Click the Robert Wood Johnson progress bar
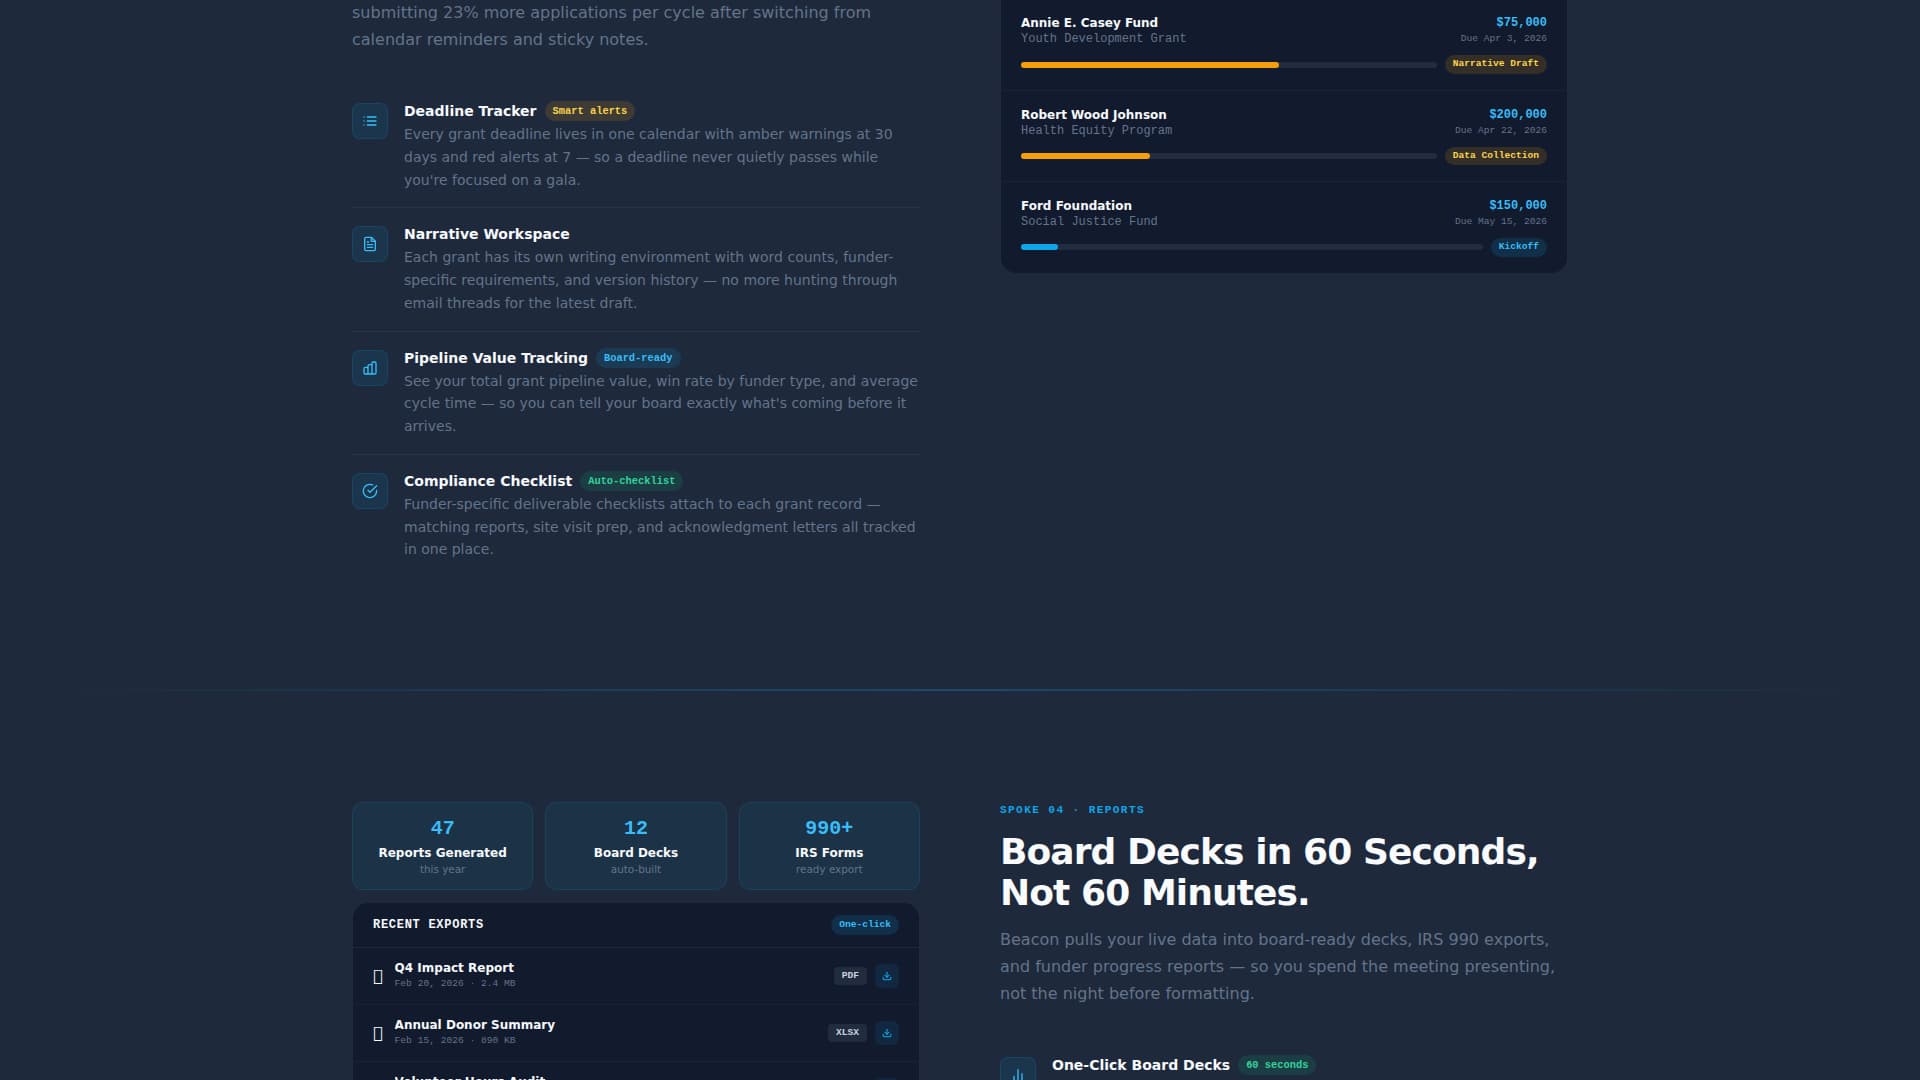The width and height of the screenshot is (1920, 1080). (x=1228, y=156)
